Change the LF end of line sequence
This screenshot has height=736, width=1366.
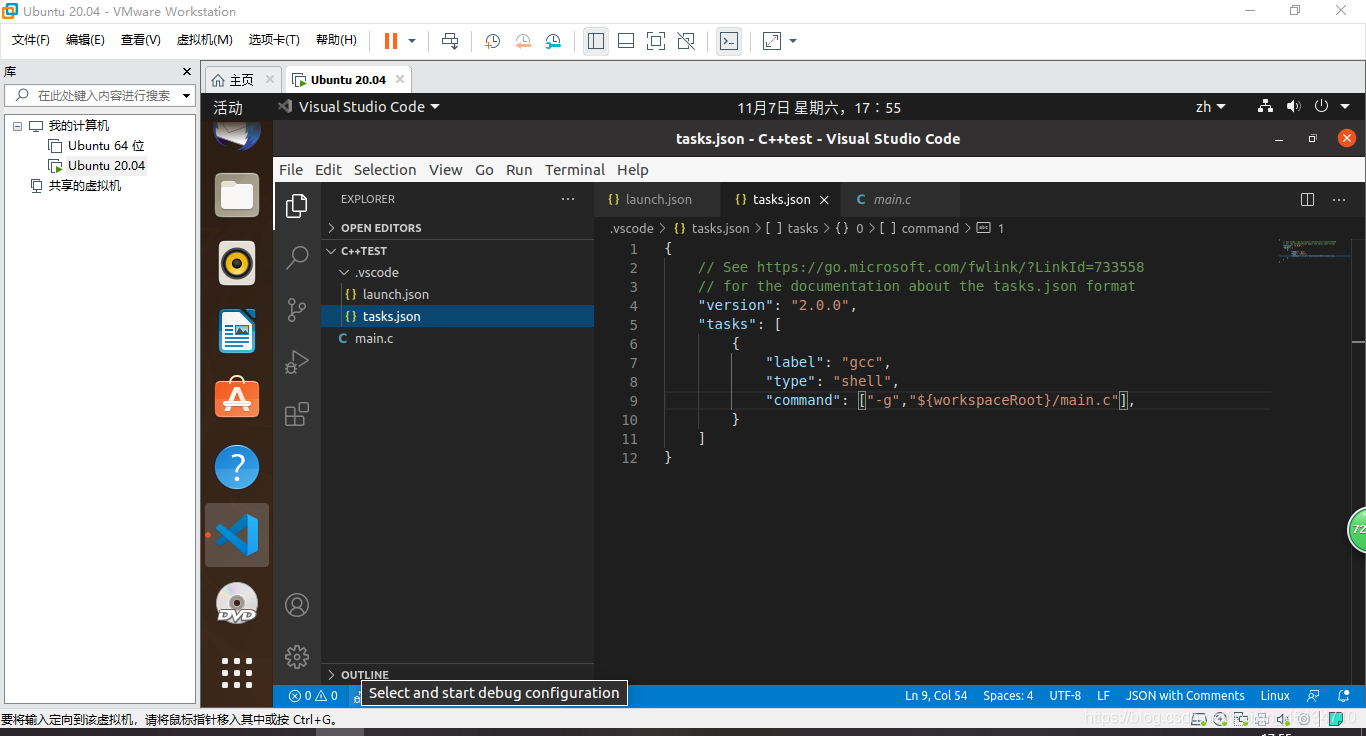[1103, 695]
